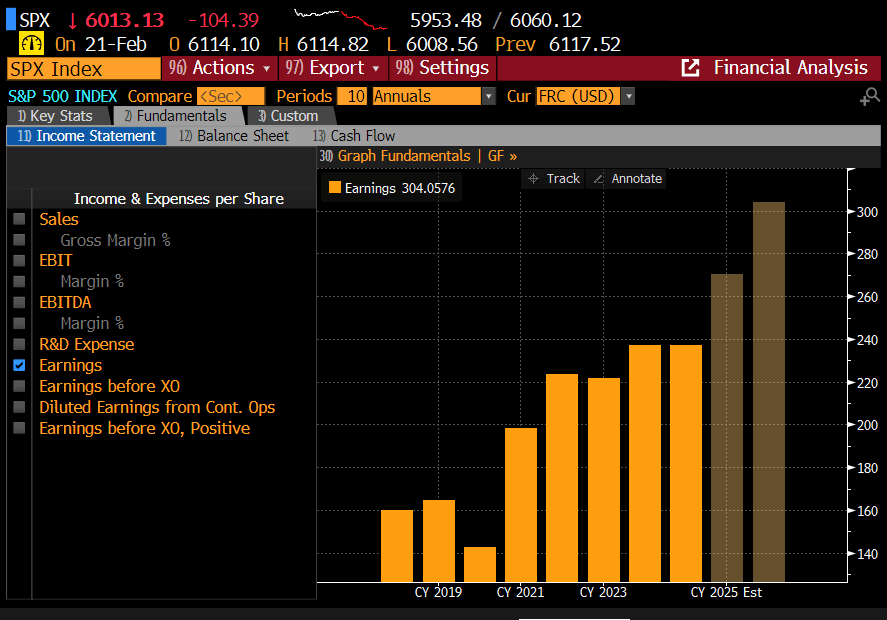887x620 pixels.
Task: Uncheck the Earnings checkbox
Action: pyautogui.click(x=19, y=365)
